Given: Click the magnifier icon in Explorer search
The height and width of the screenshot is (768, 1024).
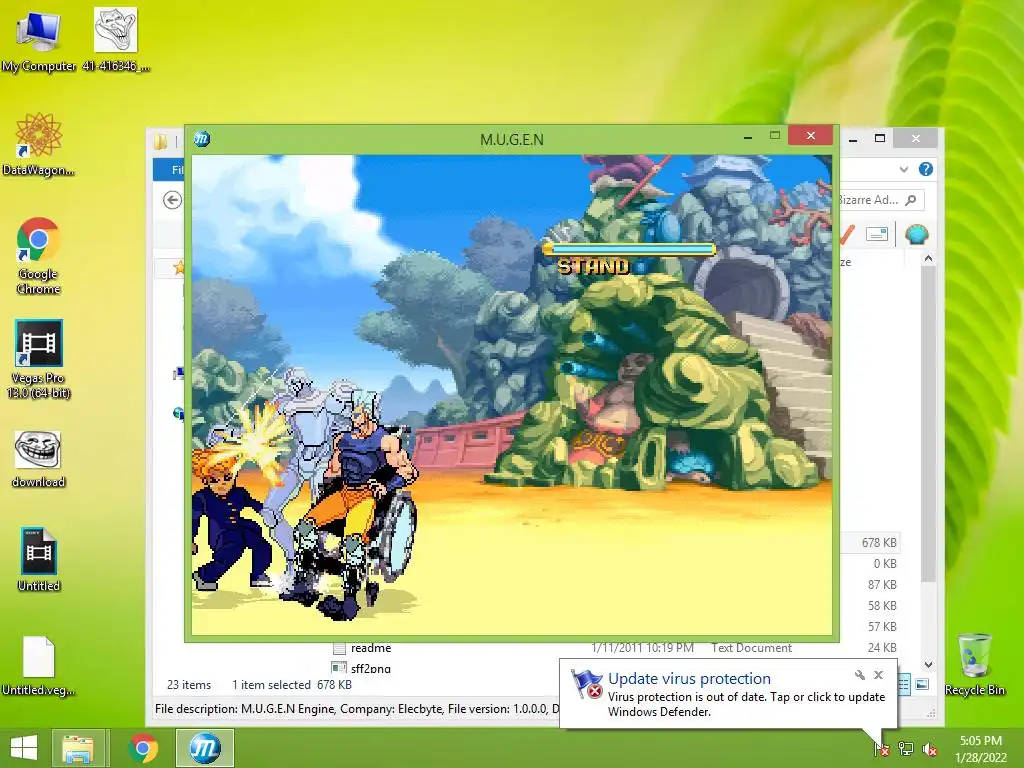Looking at the screenshot, I should 911,200.
